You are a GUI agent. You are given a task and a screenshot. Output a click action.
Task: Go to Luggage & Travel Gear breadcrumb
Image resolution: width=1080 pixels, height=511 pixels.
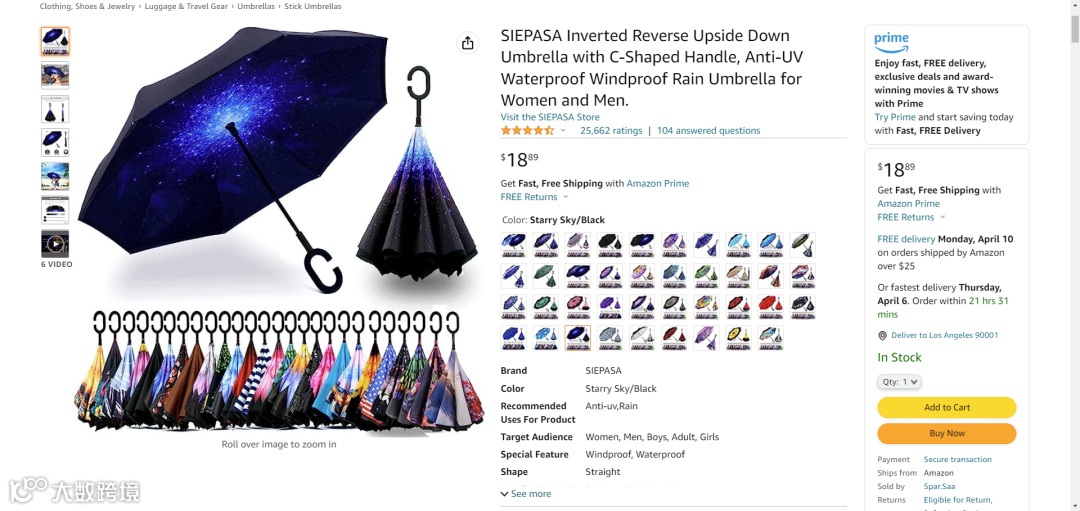click(187, 6)
